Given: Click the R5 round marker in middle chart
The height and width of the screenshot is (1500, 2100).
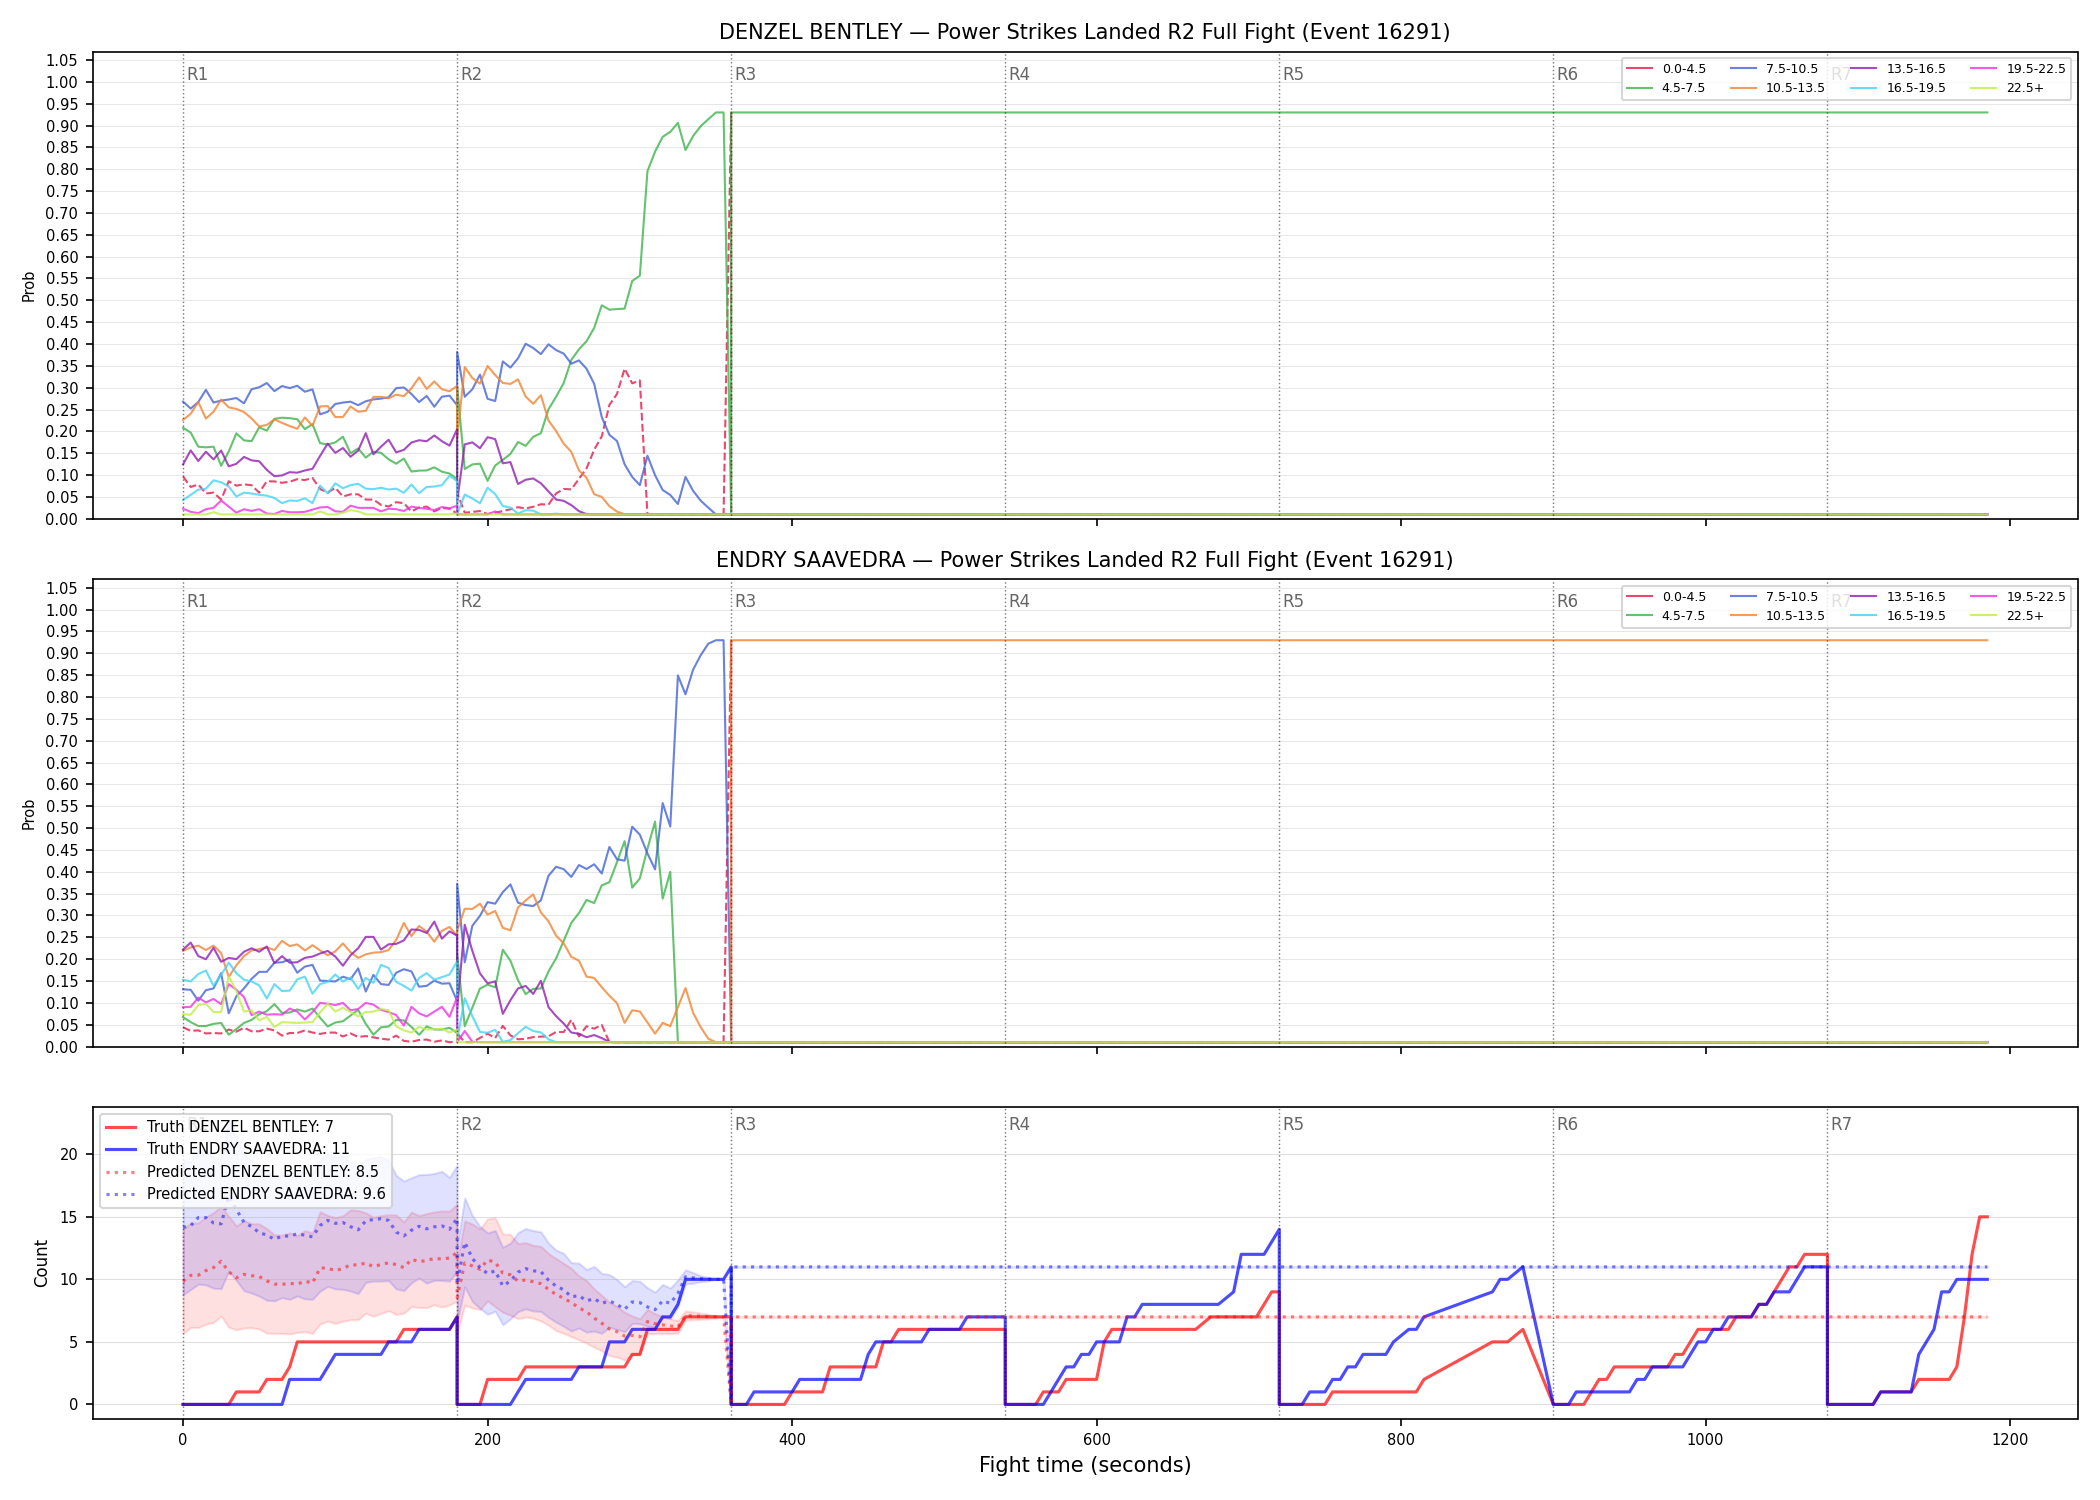Looking at the screenshot, I should pos(1293,601).
